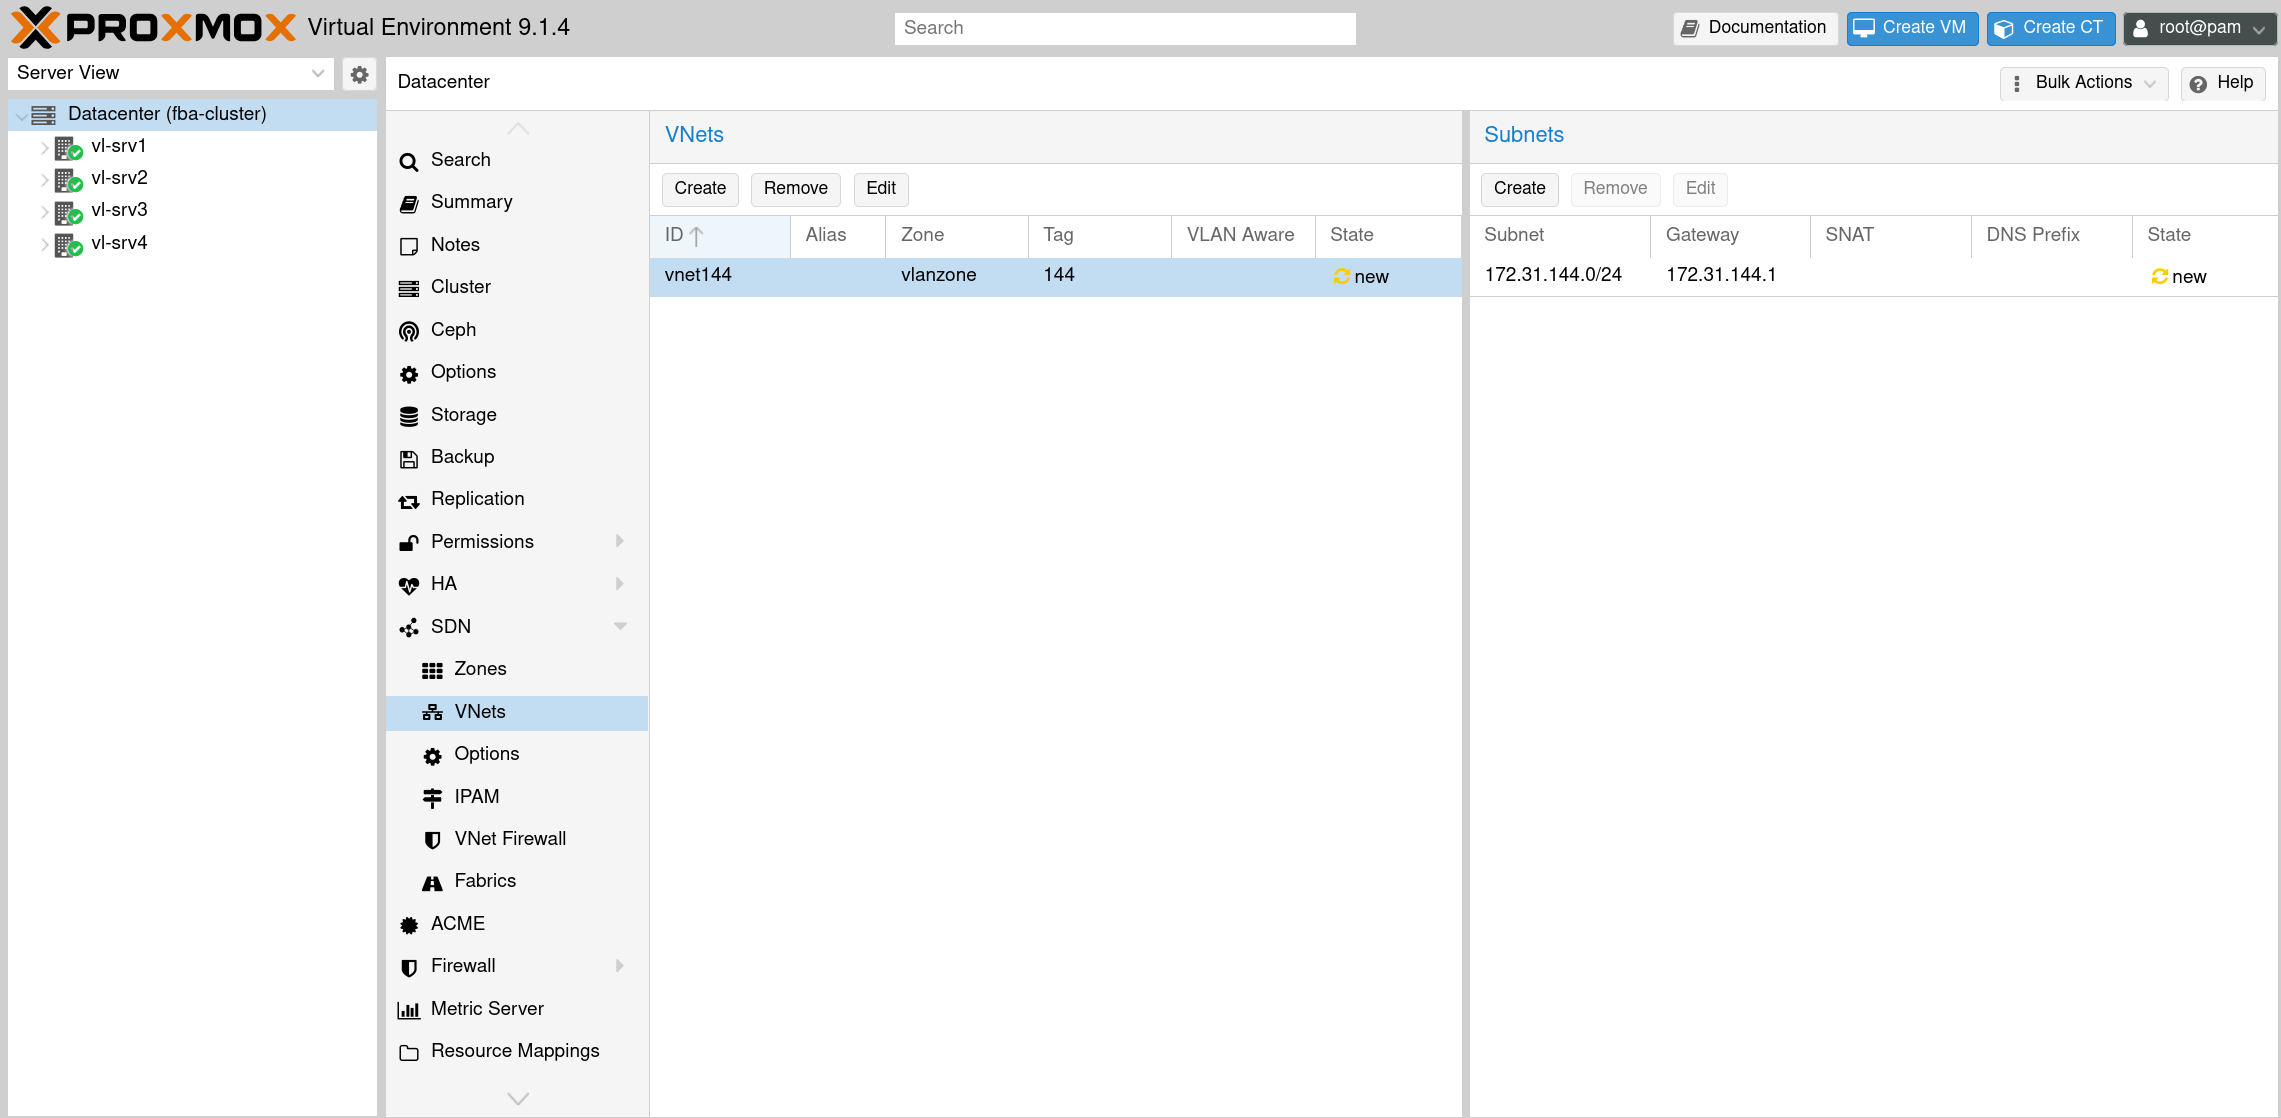The height and width of the screenshot is (1118, 2281).
Task: Click the ACME certificate icon
Action: 409,925
